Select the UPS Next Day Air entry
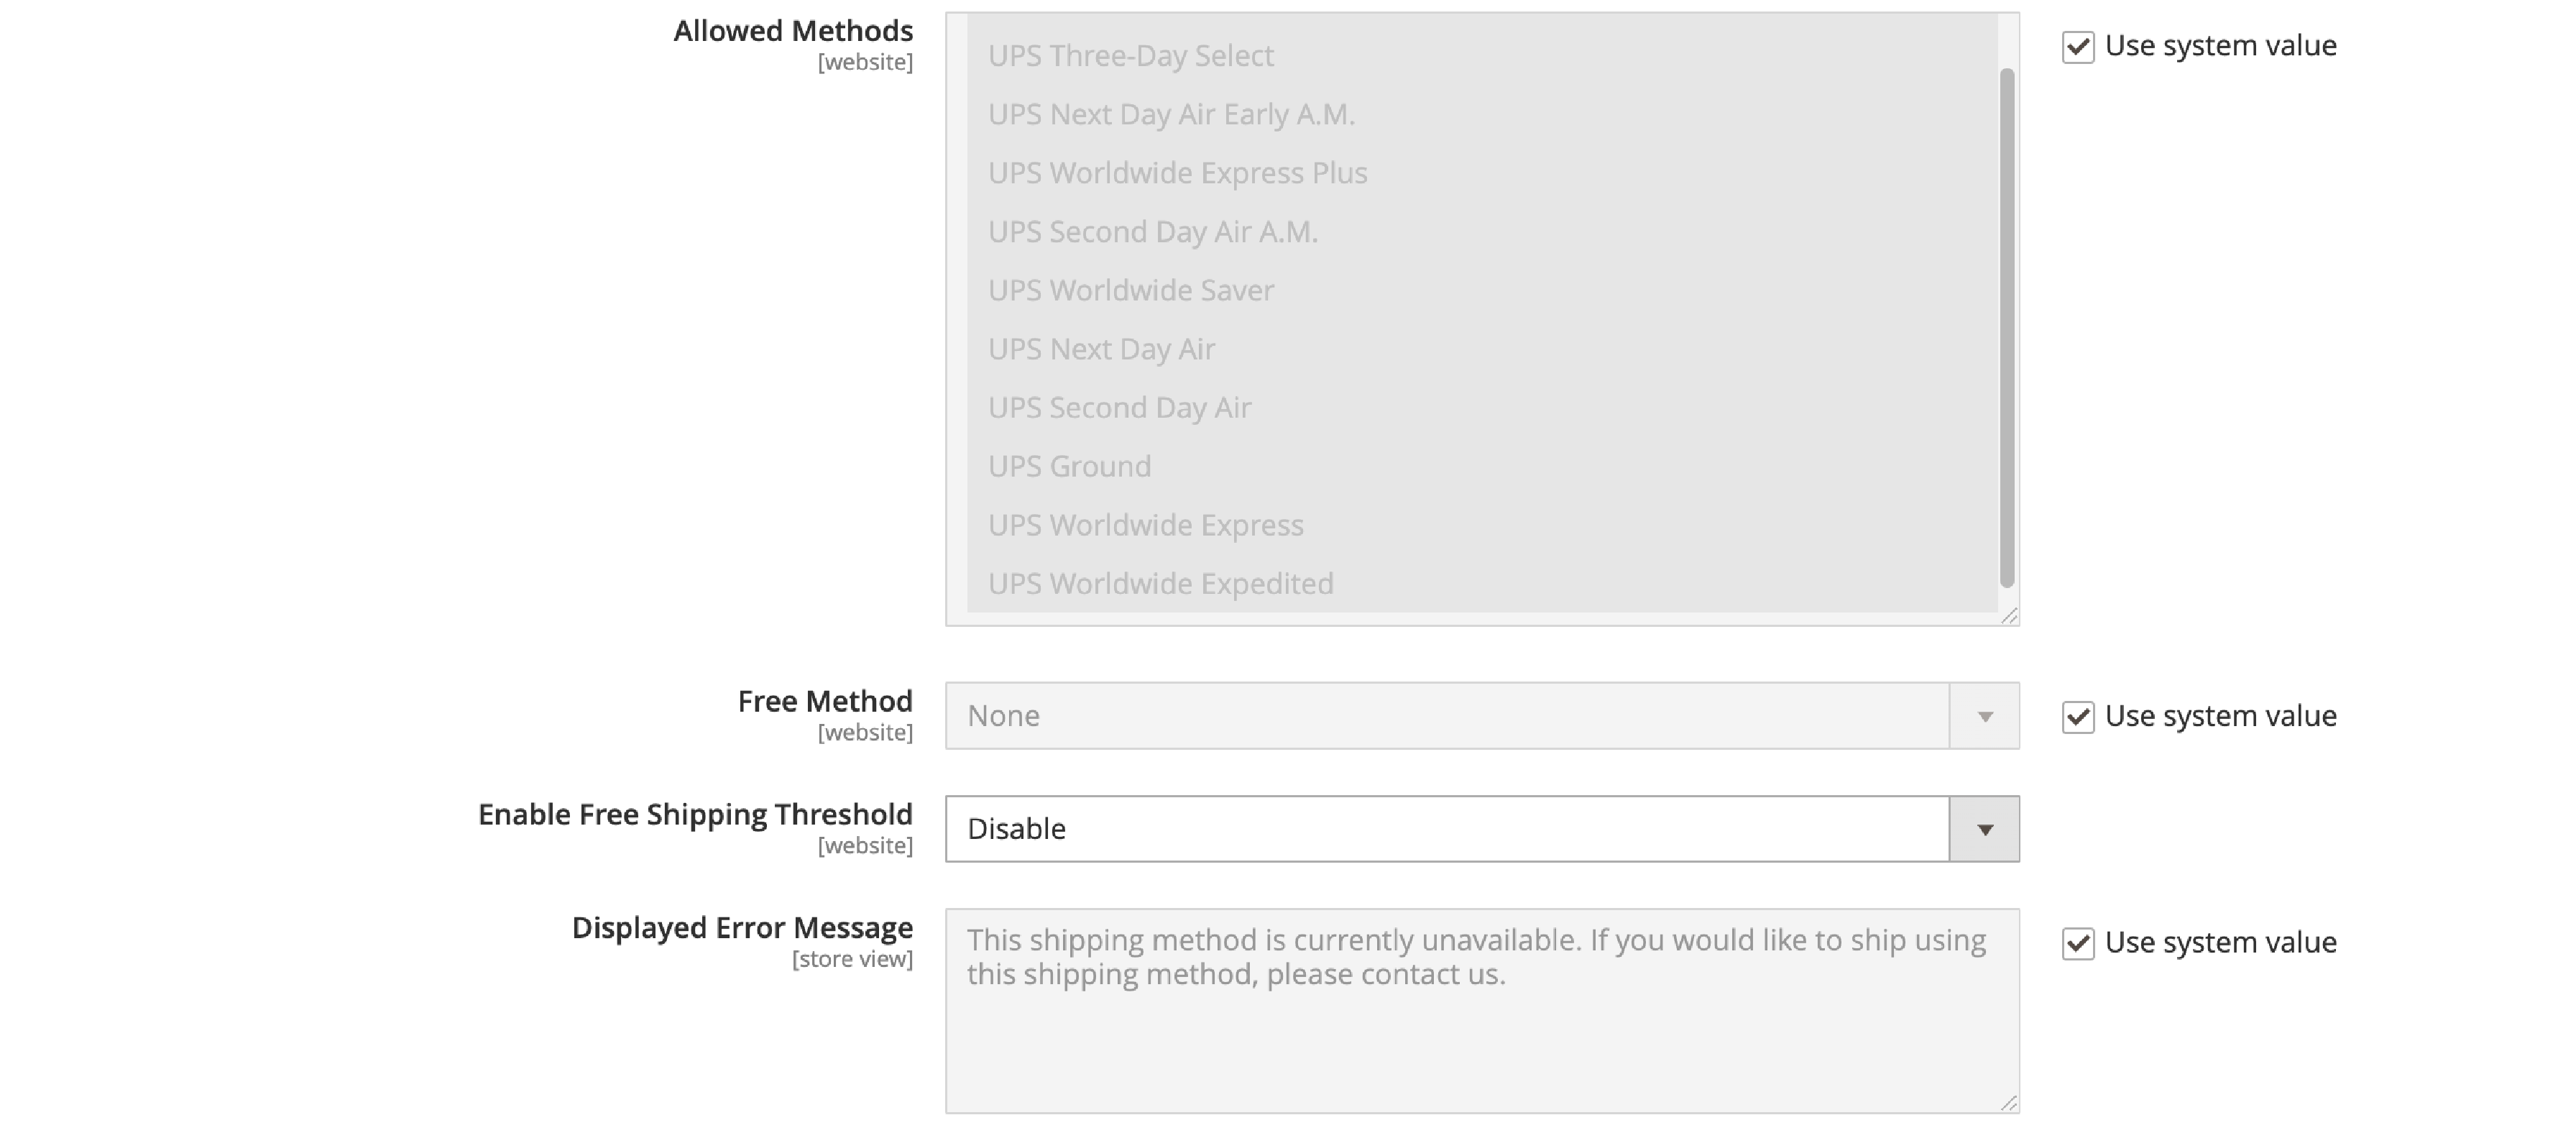The width and height of the screenshot is (2576, 1133). (x=1482, y=349)
